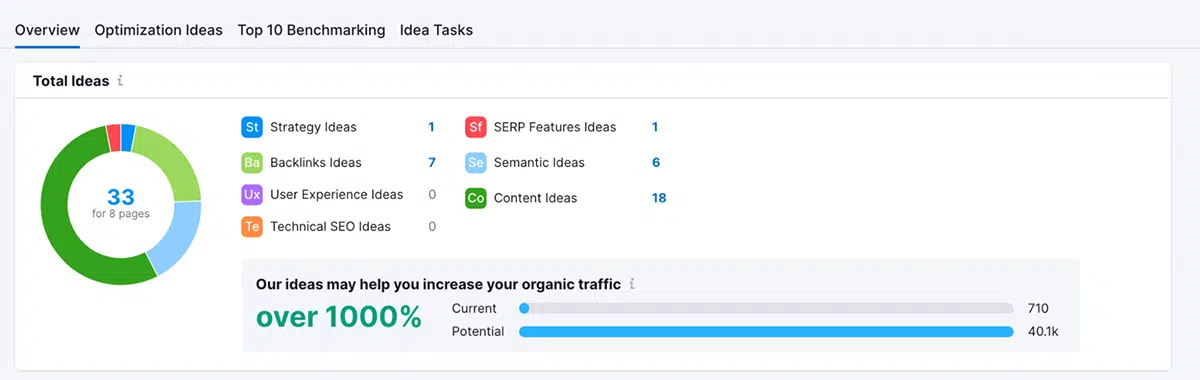Open the 7 Backlinks Ideas count link
The image size is (1200, 380).
click(432, 162)
